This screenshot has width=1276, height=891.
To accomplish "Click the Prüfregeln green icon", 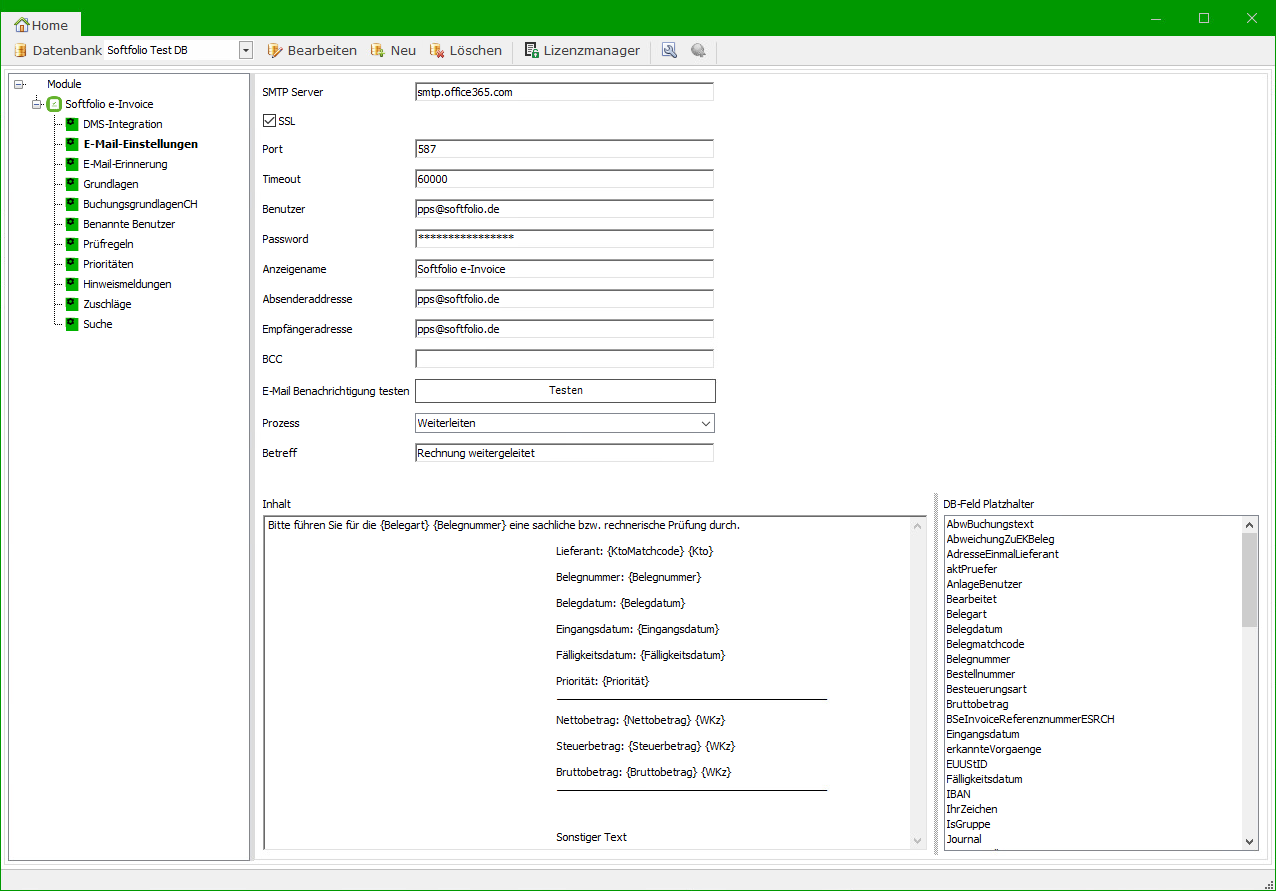I will click(x=72, y=244).
